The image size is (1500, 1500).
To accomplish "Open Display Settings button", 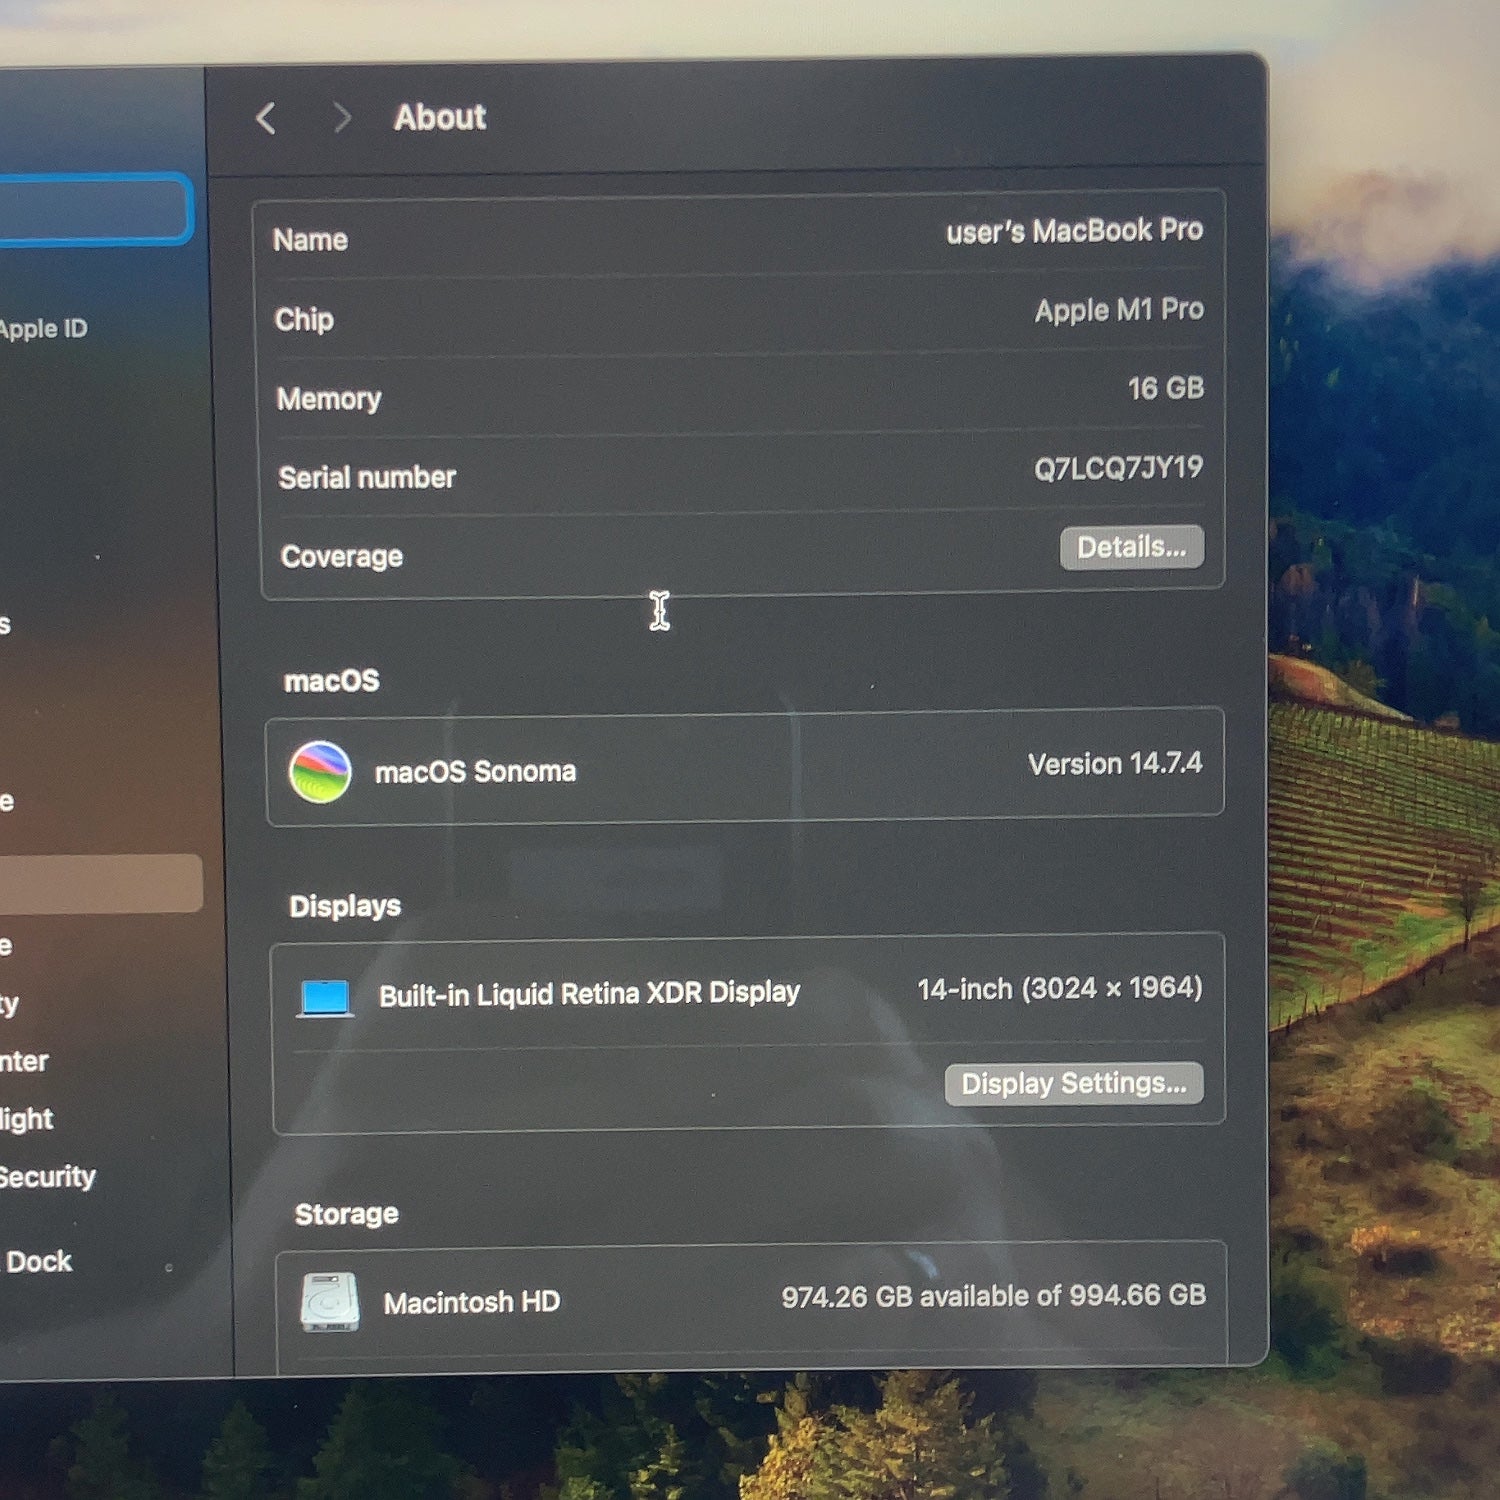I will (1074, 1084).
